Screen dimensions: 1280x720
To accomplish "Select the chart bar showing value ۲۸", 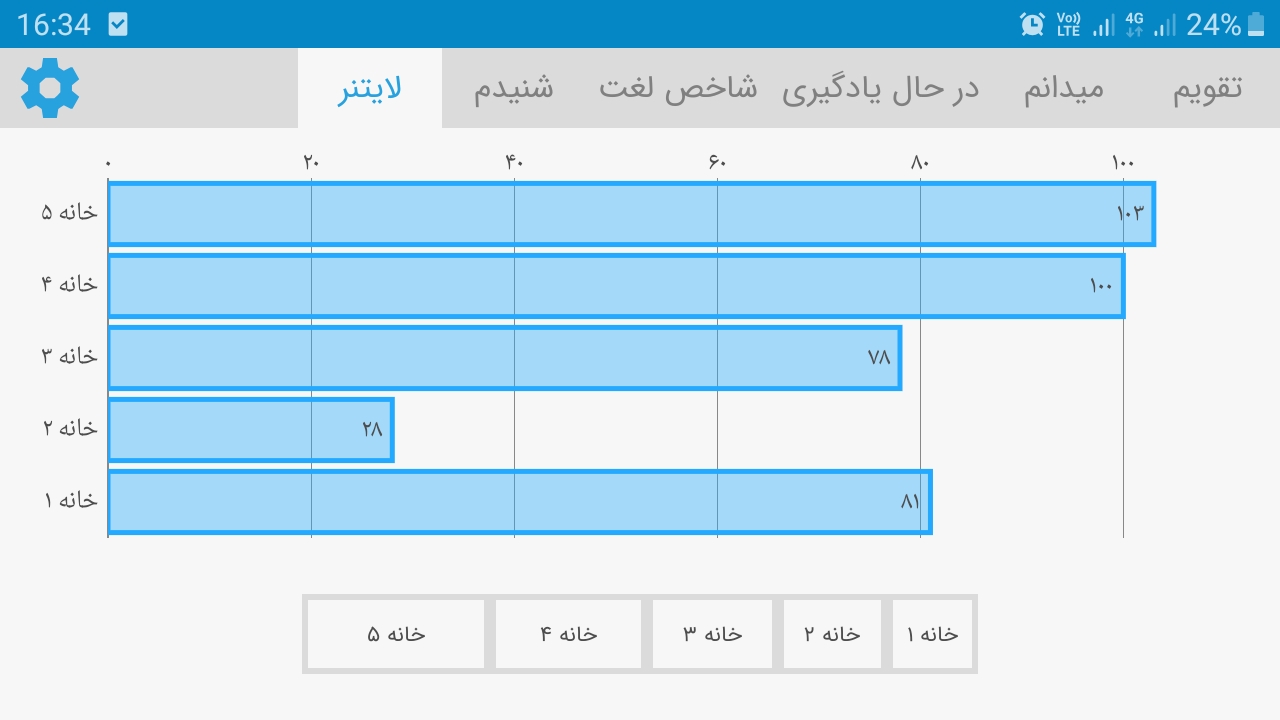I will coord(250,430).
